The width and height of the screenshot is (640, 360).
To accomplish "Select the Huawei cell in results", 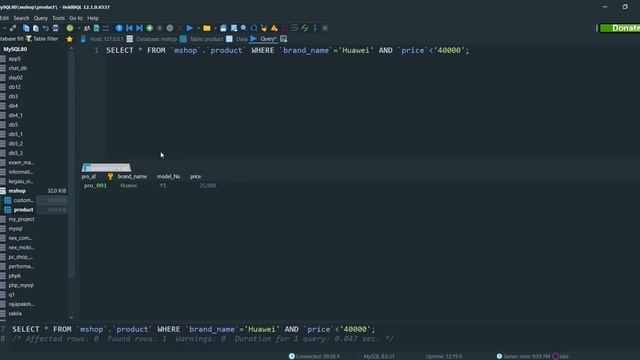I will (129, 186).
